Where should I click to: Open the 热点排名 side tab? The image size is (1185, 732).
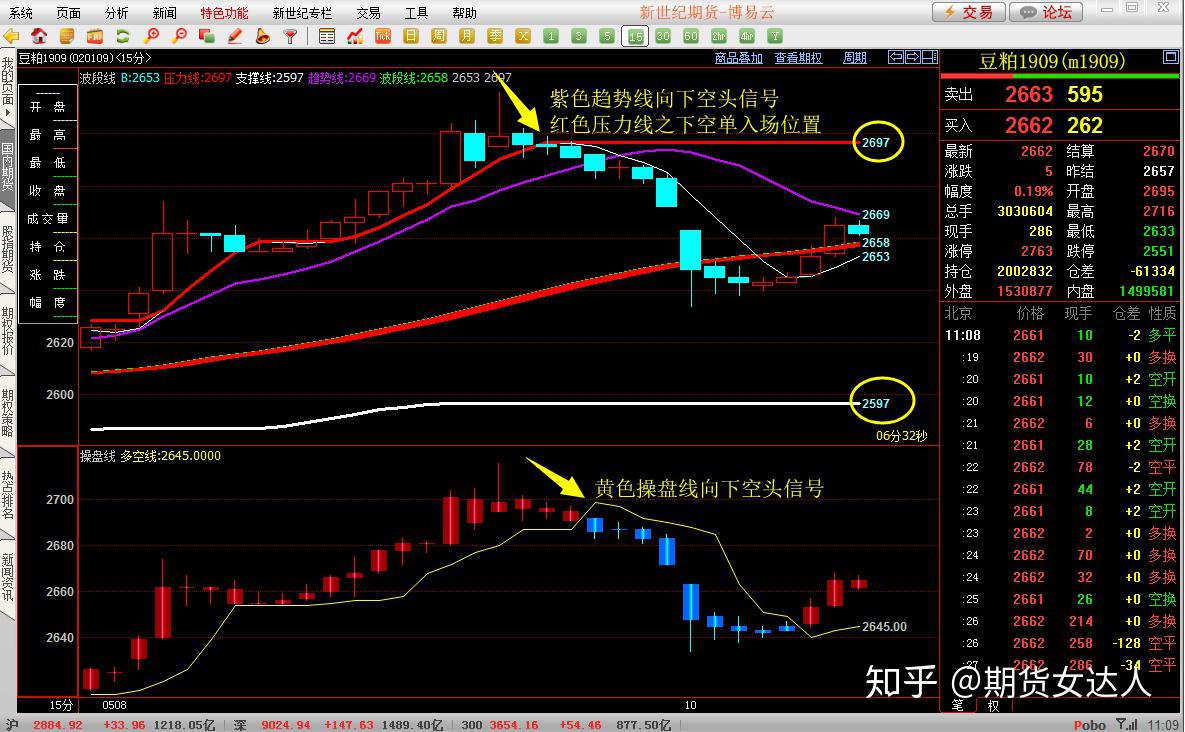pyautogui.click(x=8, y=495)
